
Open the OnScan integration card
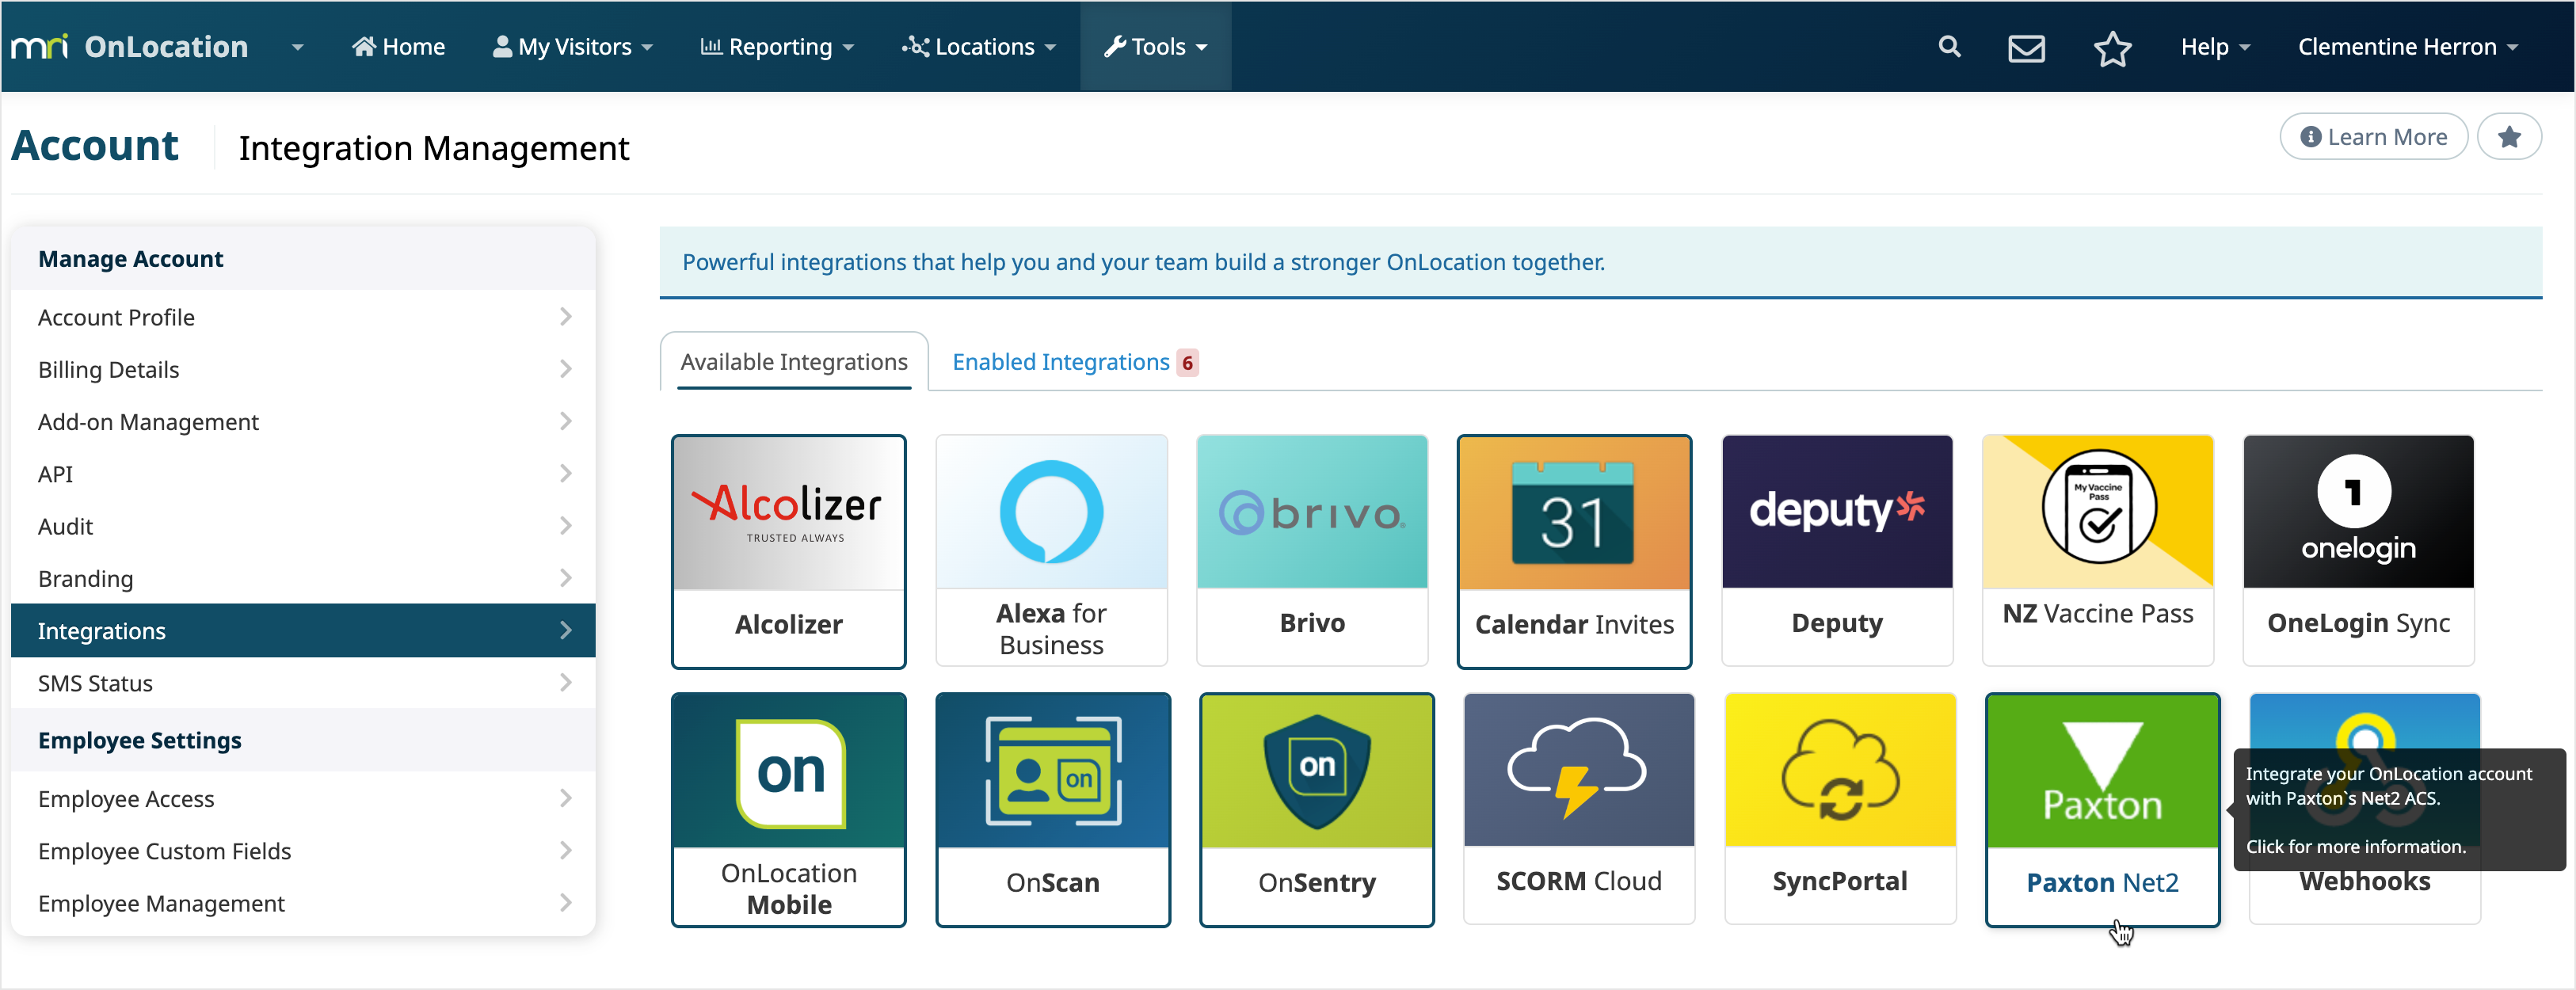click(1052, 810)
